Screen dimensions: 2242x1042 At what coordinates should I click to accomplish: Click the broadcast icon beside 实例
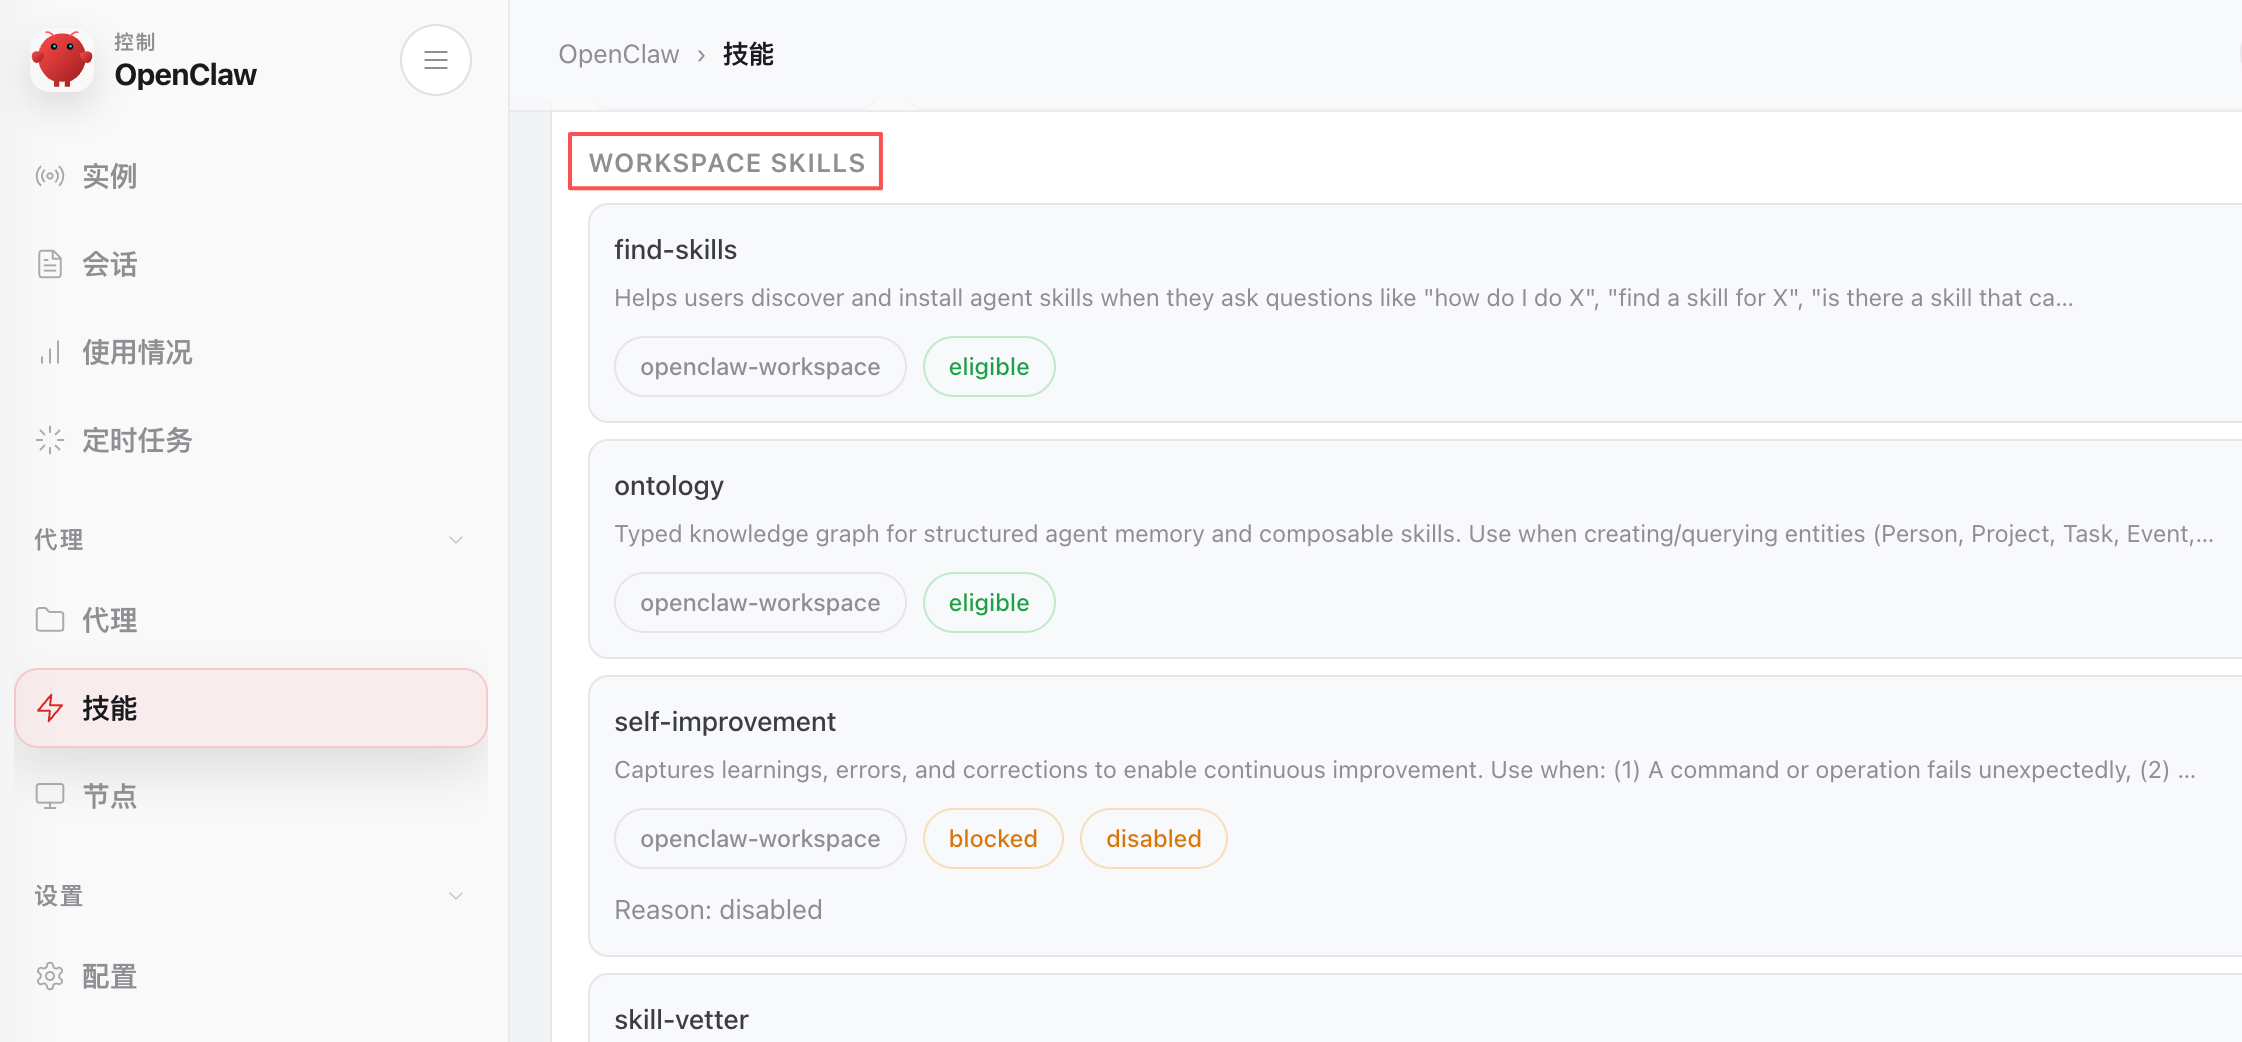[x=50, y=177]
